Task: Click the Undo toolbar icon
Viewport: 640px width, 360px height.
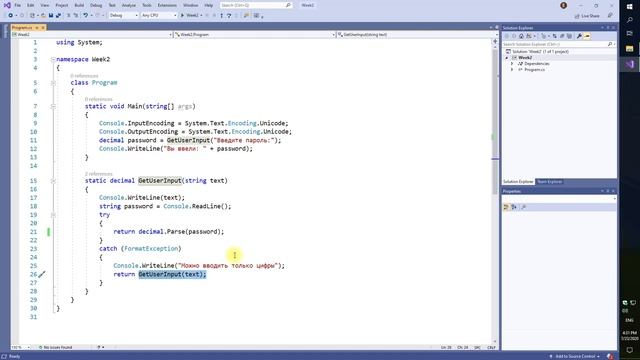Action: click(x=86, y=16)
